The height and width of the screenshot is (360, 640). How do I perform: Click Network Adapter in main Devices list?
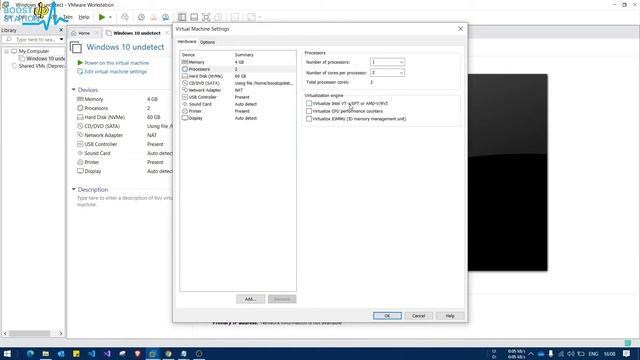click(x=103, y=135)
